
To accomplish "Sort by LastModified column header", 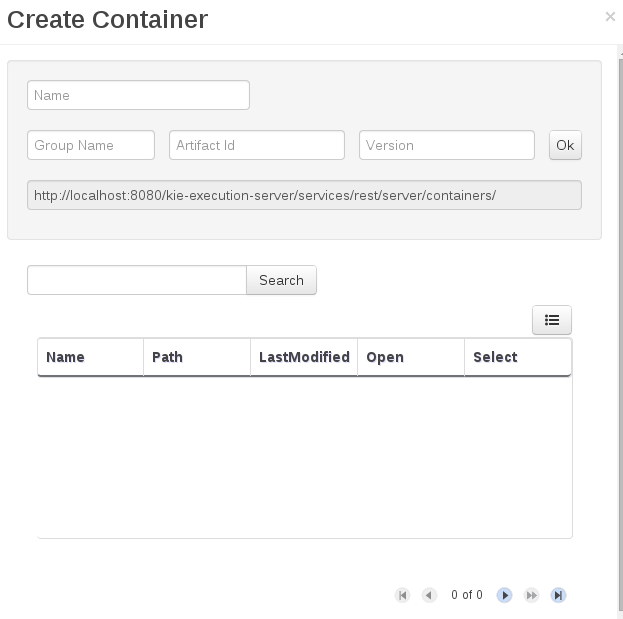I will point(304,357).
